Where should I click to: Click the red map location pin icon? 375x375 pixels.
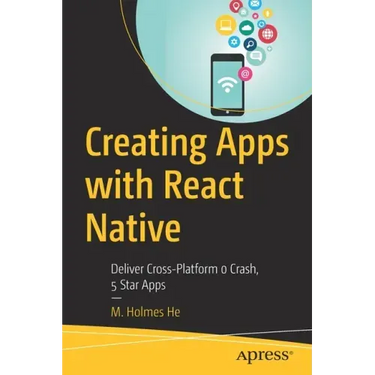click(x=237, y=5)
